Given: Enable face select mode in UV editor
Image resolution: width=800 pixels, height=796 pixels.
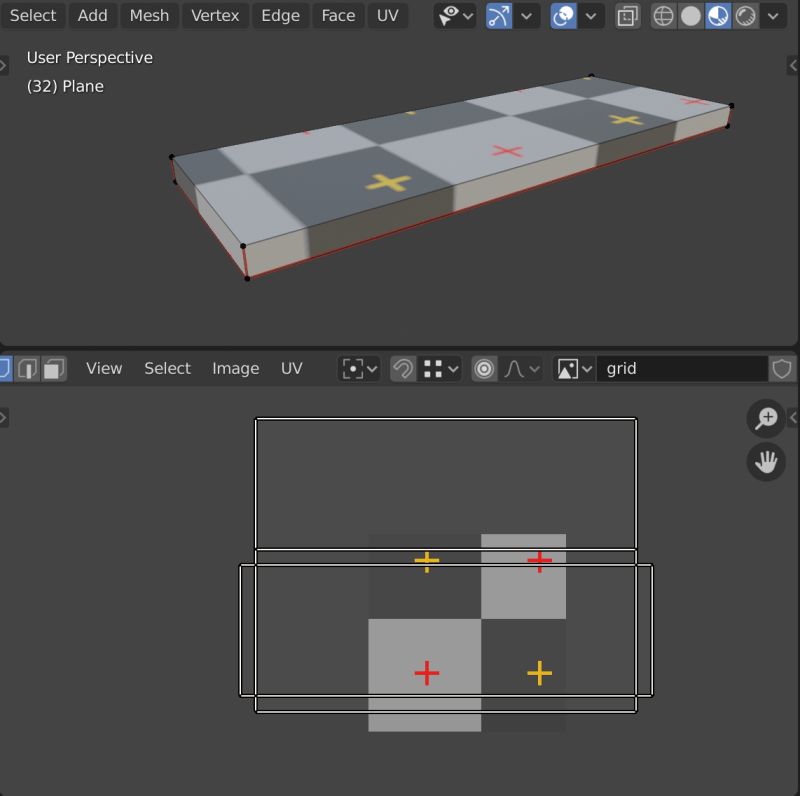Looking at the screenshot, I should [52, 368].
